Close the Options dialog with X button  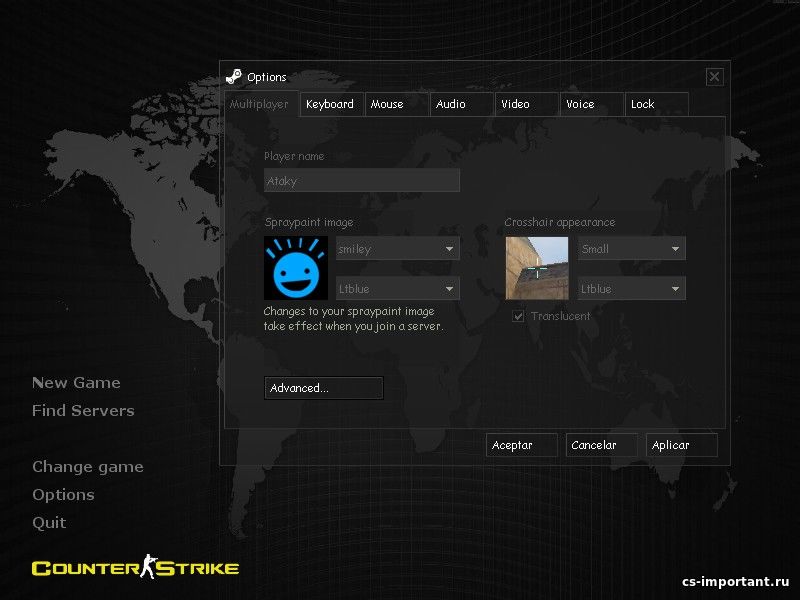pos(714,76)
